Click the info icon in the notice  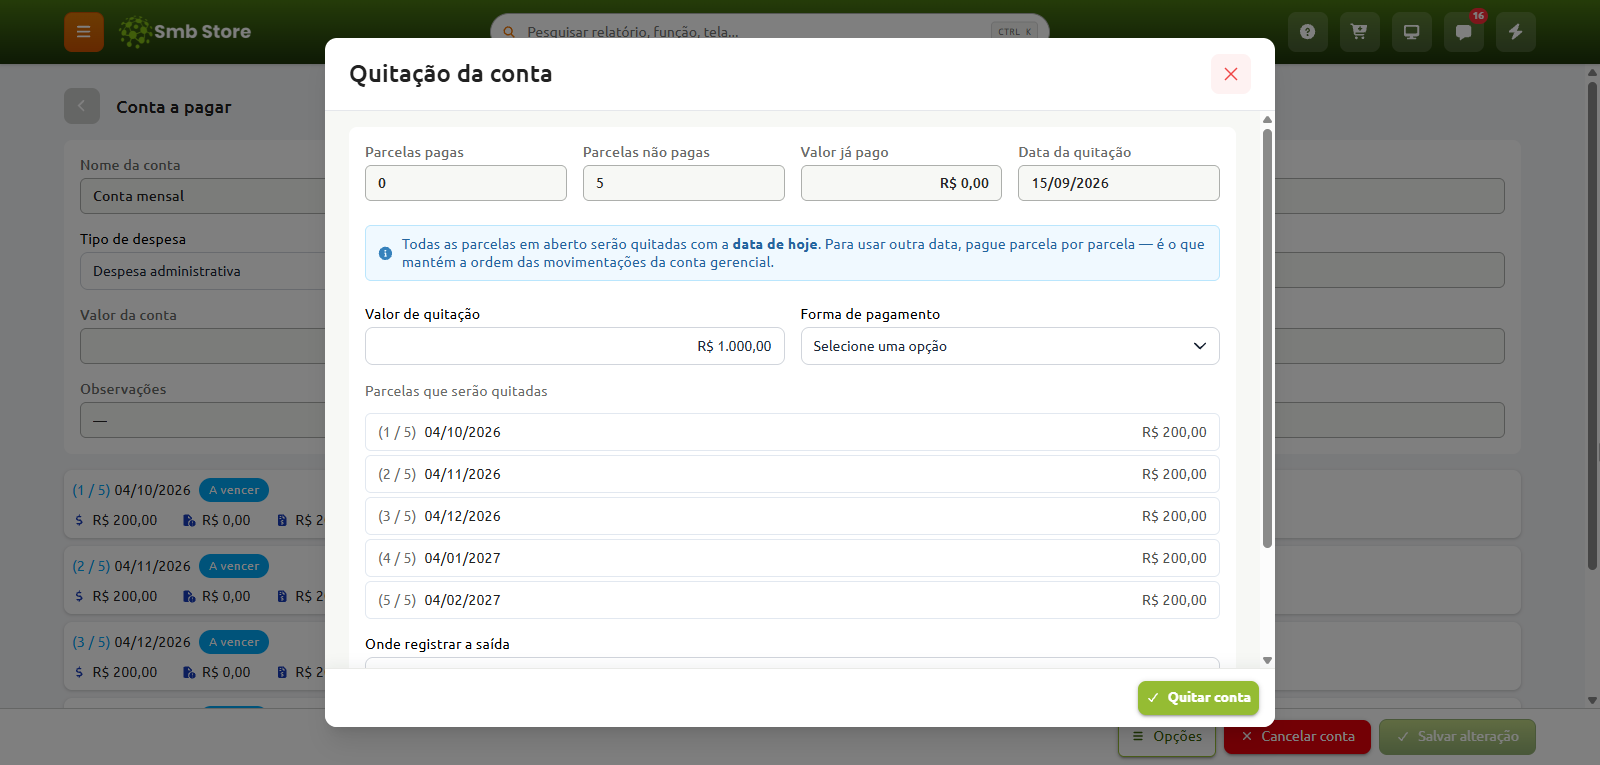385,253
